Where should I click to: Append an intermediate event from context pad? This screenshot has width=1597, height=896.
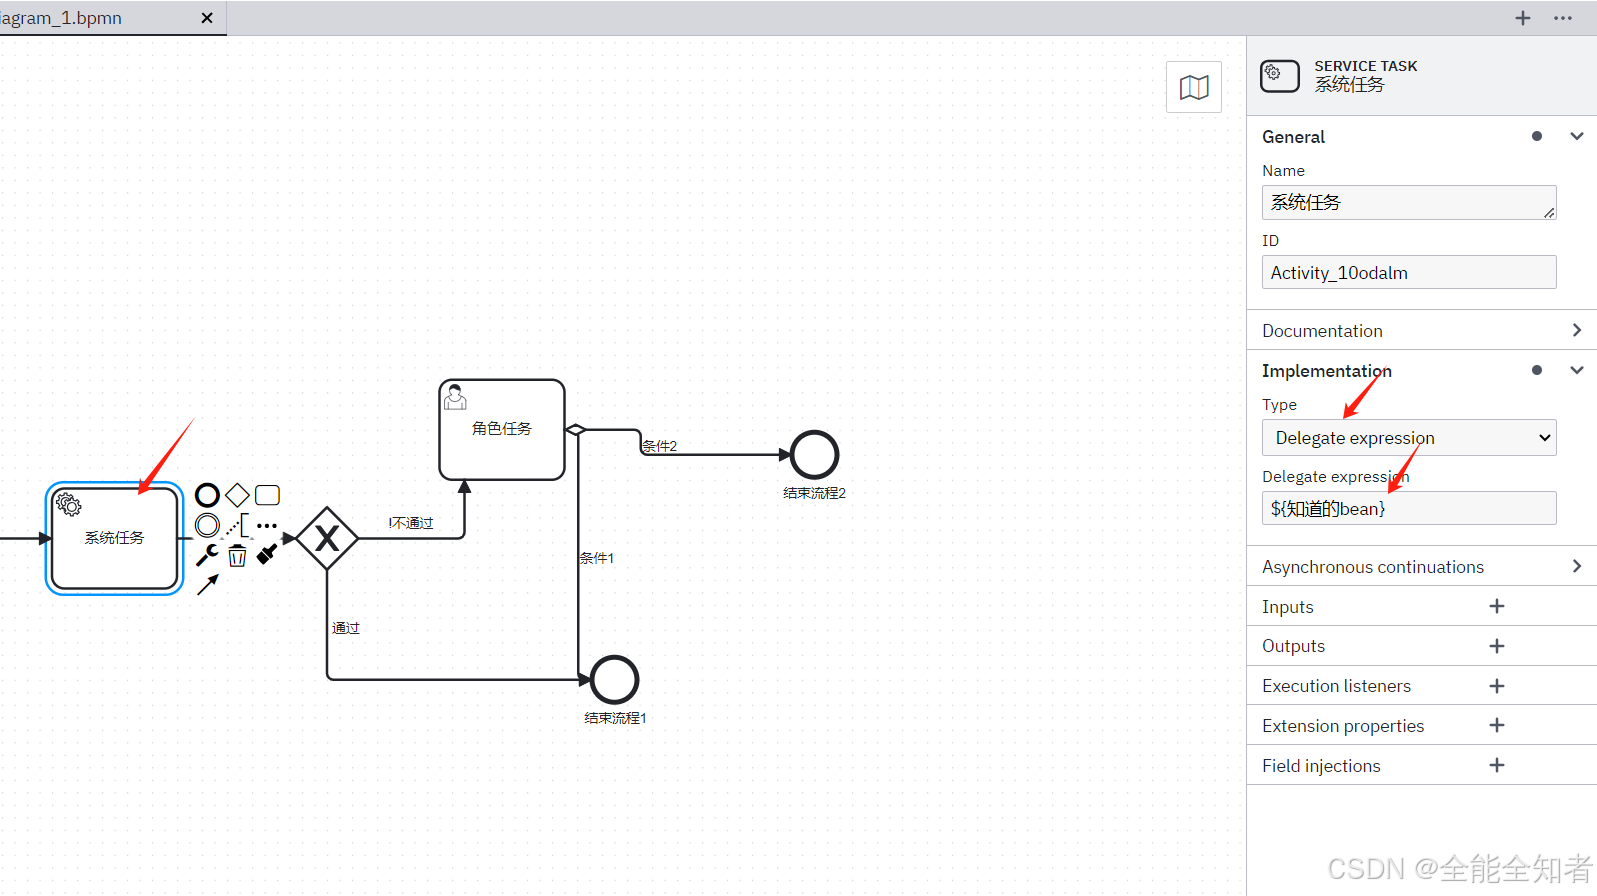pyautogui.click(x=207, y=525)
